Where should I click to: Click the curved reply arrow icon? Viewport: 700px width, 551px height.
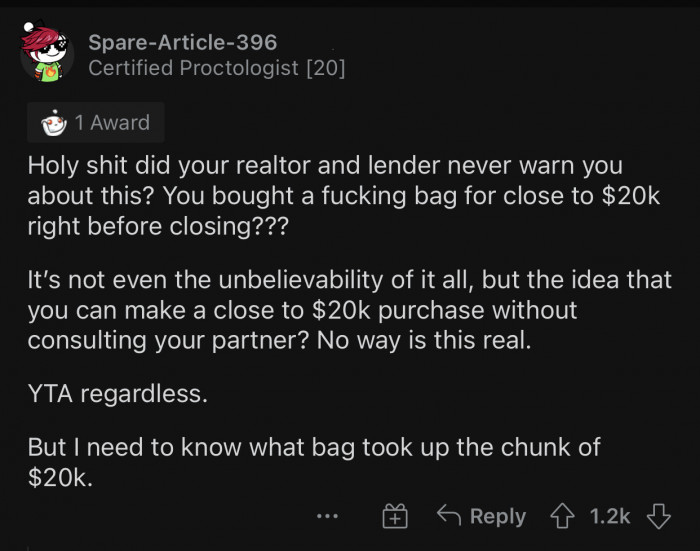449,516
